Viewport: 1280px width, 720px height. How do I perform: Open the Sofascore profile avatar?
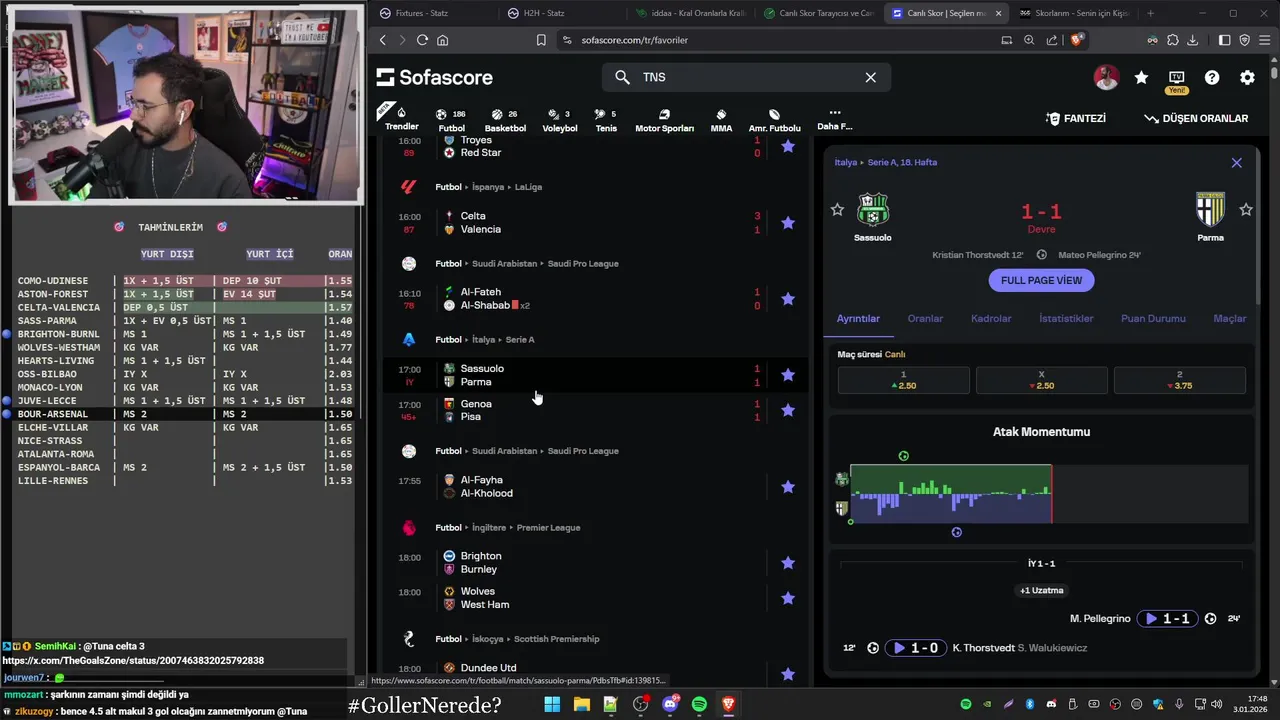pyautogui.click(x=1106, y=77)
